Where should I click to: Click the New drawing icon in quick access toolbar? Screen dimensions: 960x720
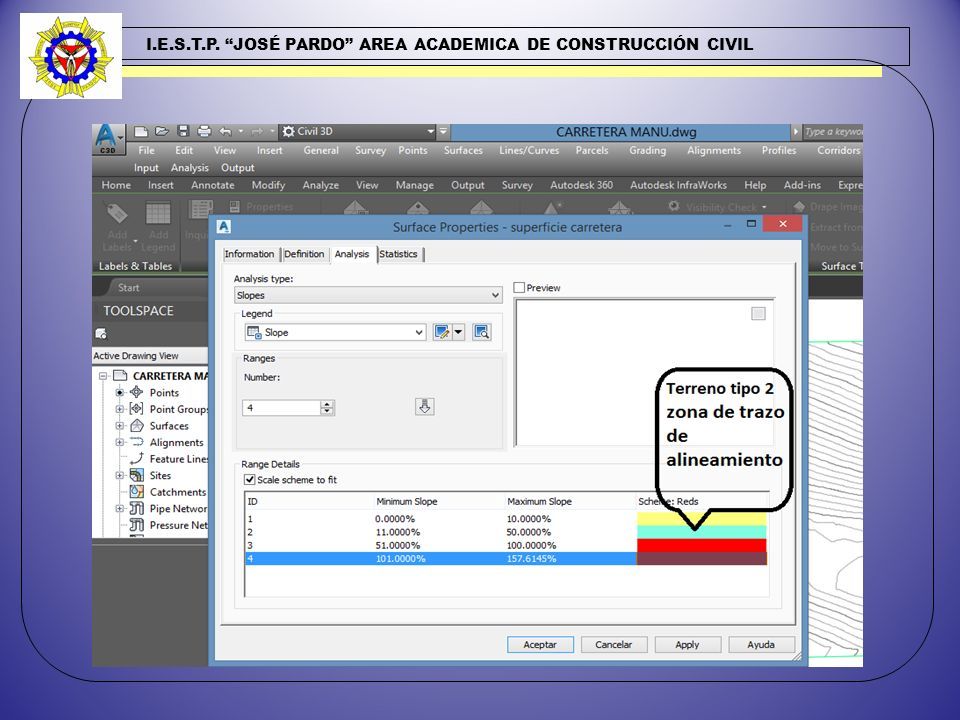click(141, 131)
